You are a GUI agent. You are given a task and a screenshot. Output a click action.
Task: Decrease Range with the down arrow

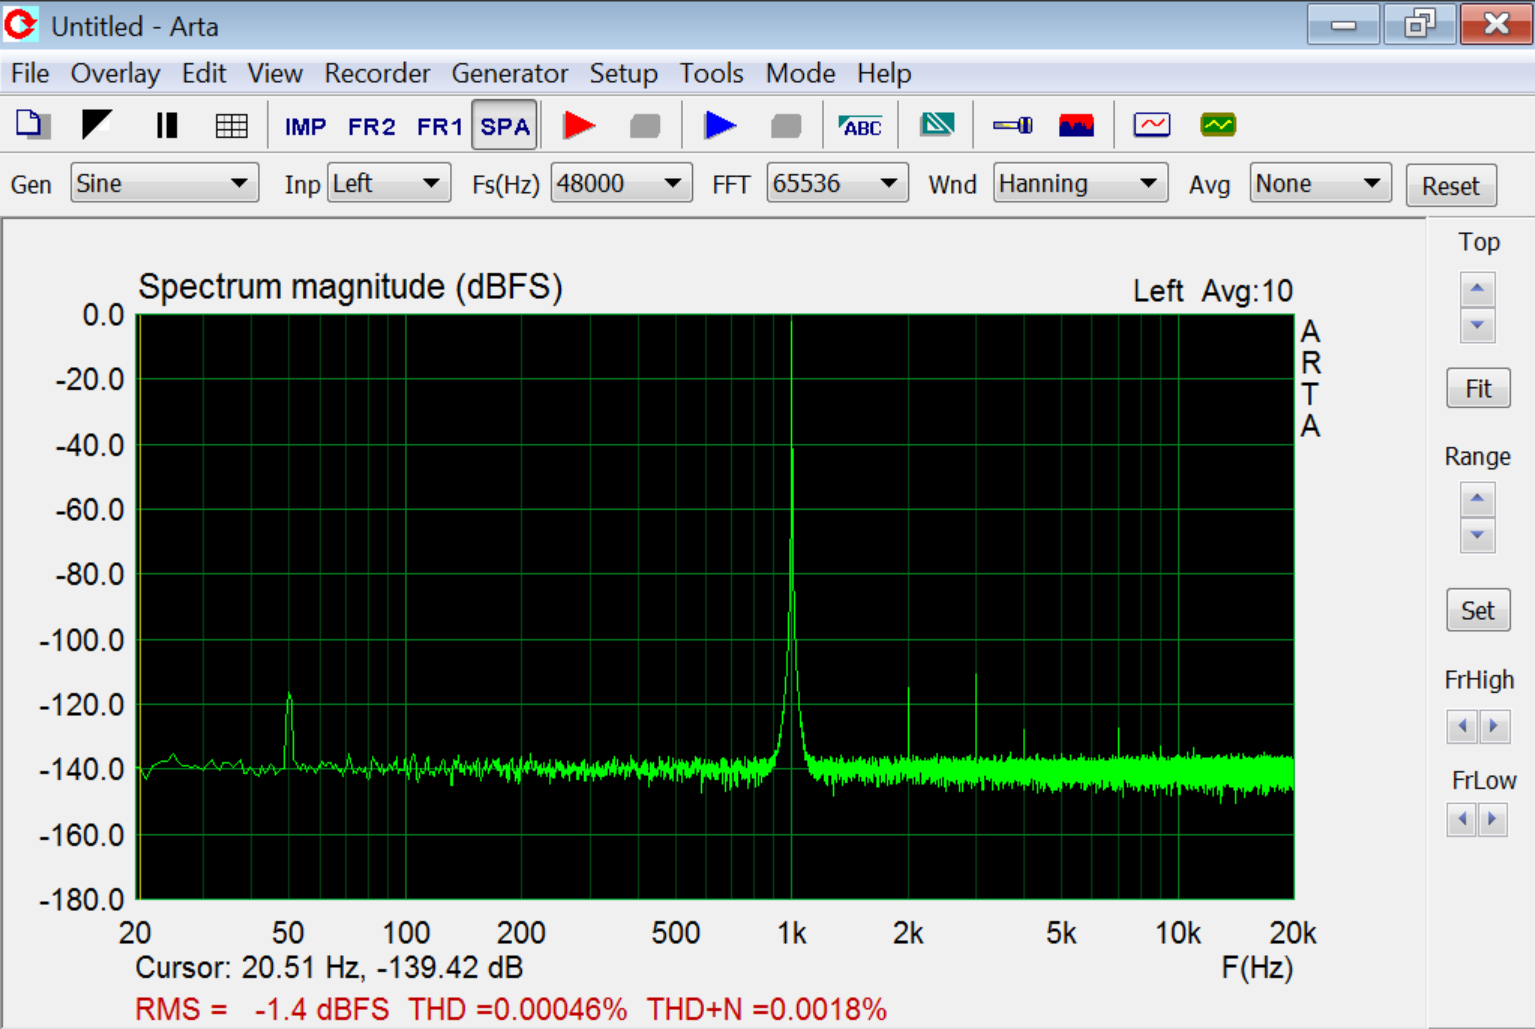1478,535
